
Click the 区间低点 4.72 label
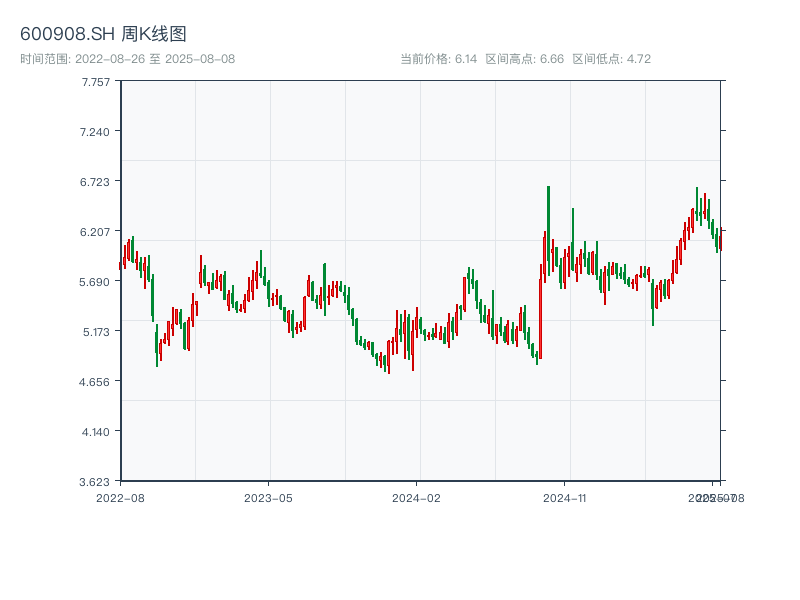(611, 59)
